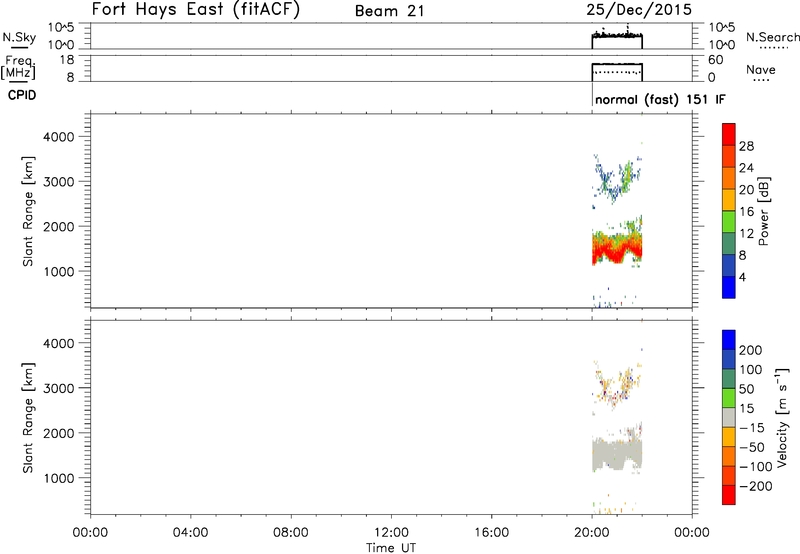Screen dimensions: 800x554
Task: Click the 'Fort Hays East (fitACF)' title
Action: point(195,9)
